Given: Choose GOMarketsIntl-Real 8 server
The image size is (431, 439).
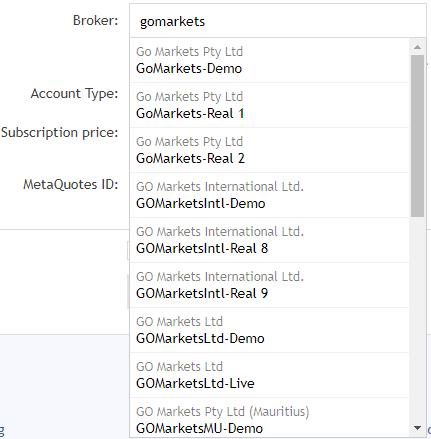Looking at the screenshot, I should 269,240.
